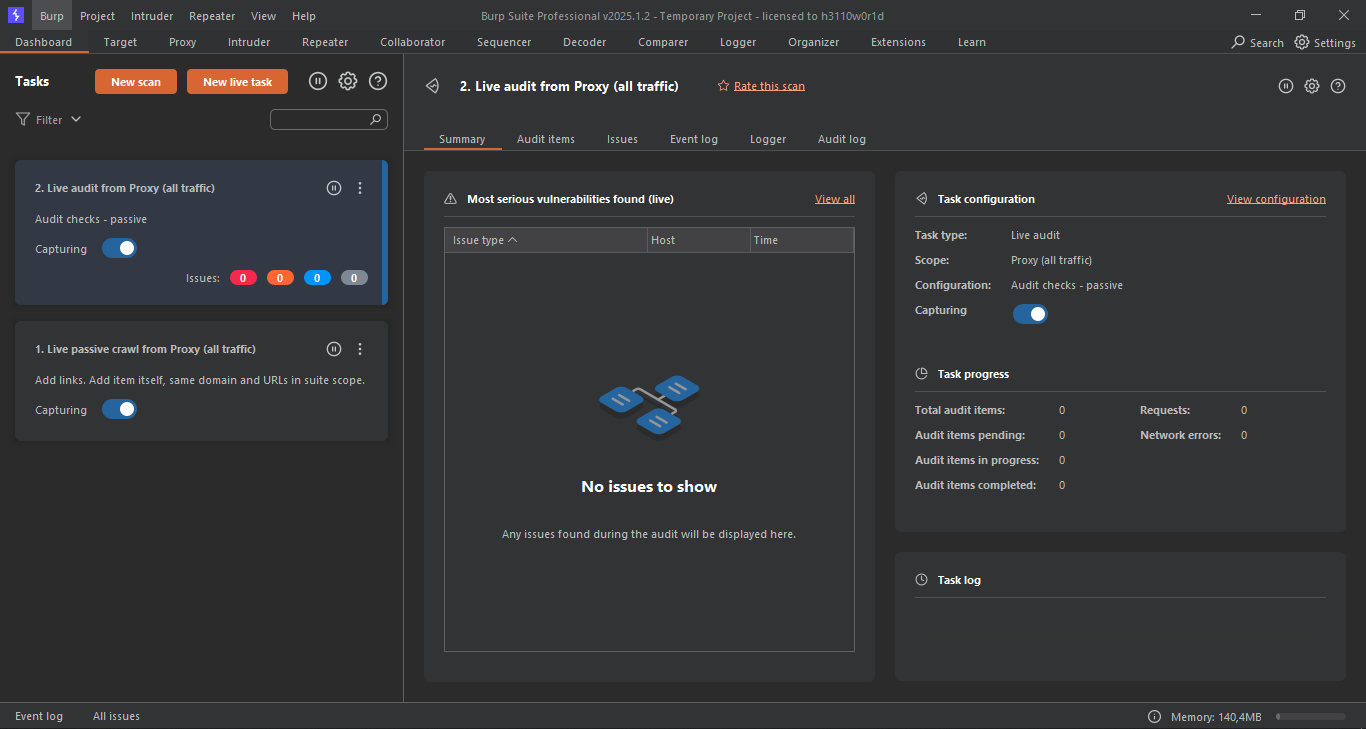
Task: Open Event log in status bar
Action: (39, 716)
